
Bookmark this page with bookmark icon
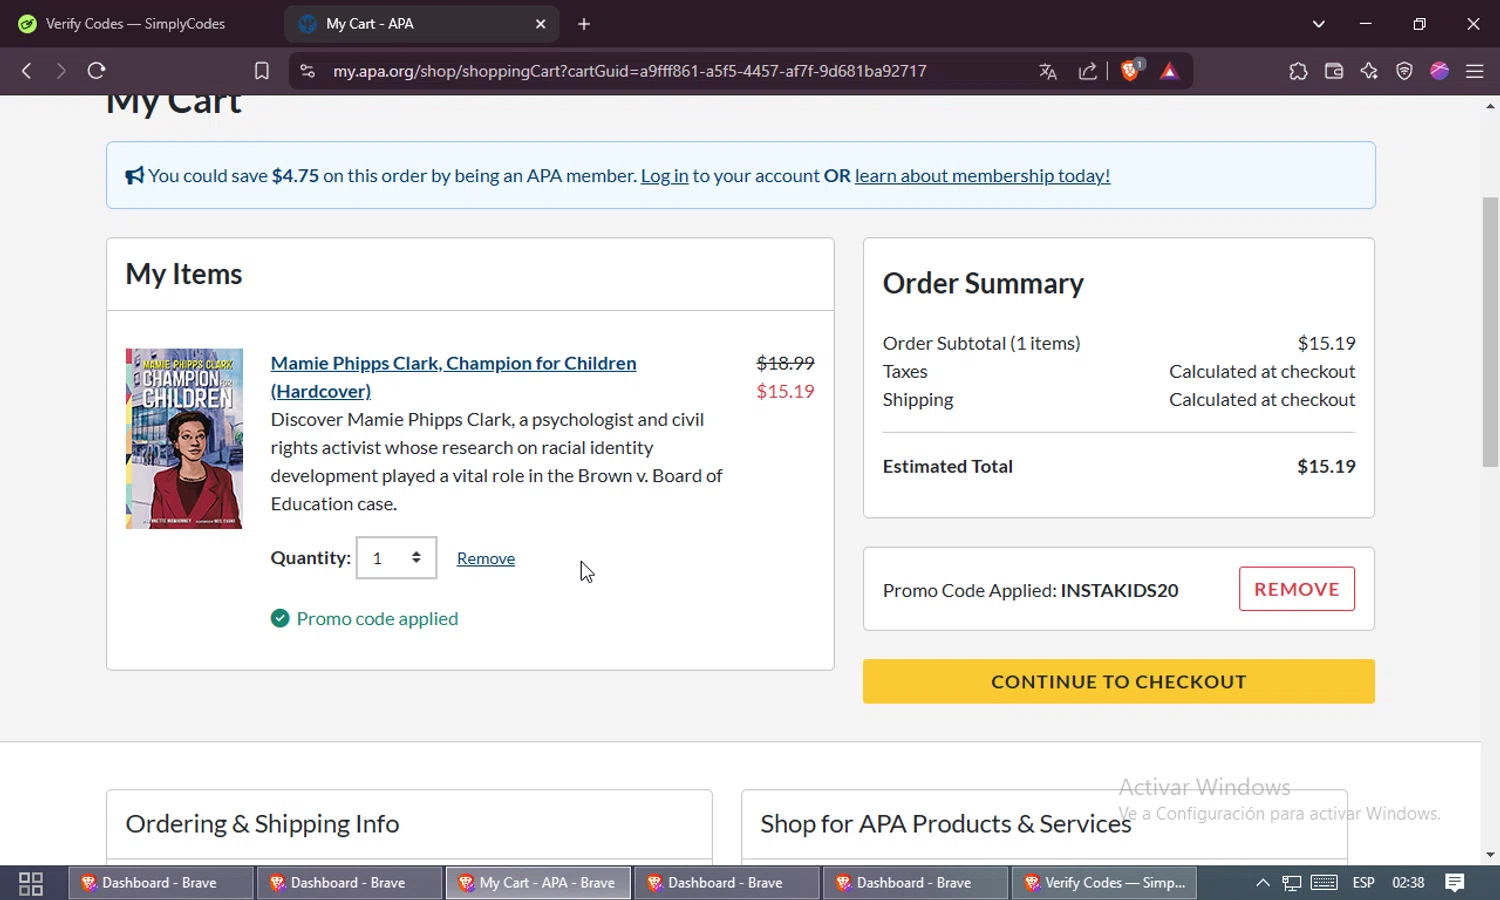(262, 71)
